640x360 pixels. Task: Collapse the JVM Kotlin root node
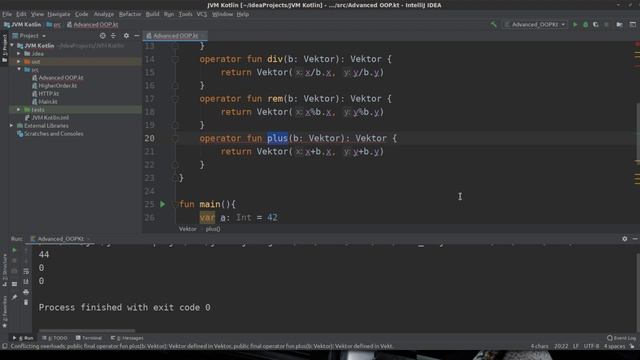coord(12,46)
